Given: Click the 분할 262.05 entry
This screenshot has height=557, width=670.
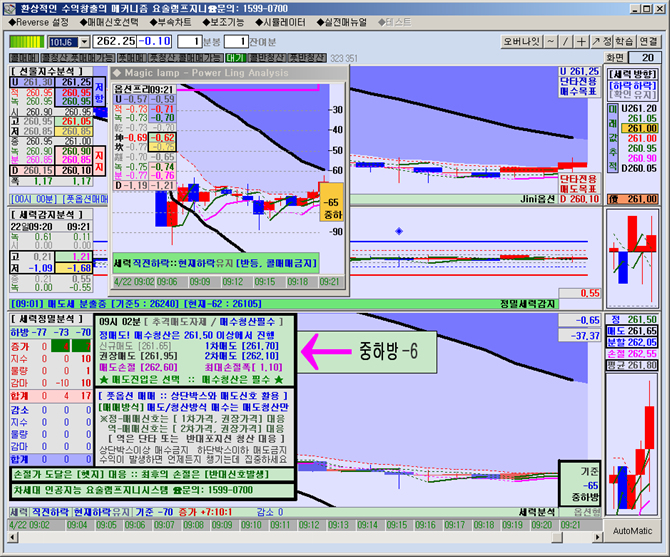Looking at the screenshot, I should 632,342.
